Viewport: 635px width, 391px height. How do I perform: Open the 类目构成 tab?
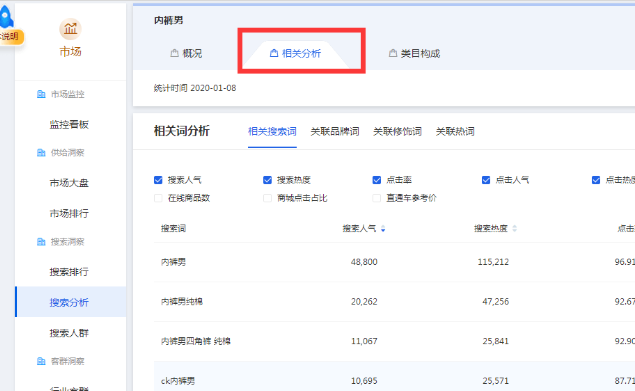[x=414, y=53]
